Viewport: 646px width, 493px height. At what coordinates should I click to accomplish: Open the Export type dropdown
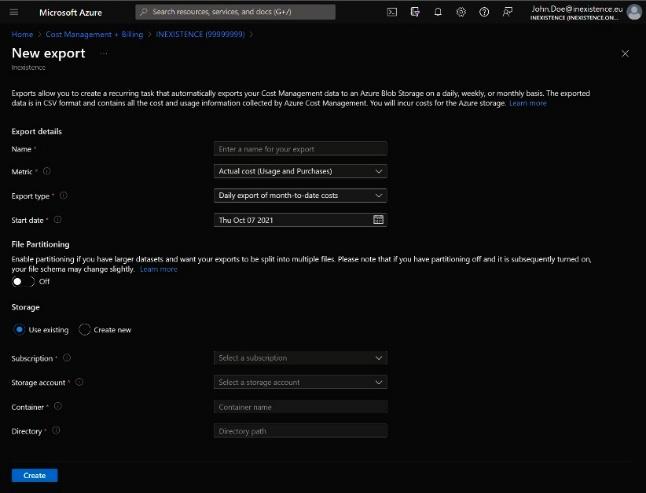pyautogui.click(x=300, y=196)
